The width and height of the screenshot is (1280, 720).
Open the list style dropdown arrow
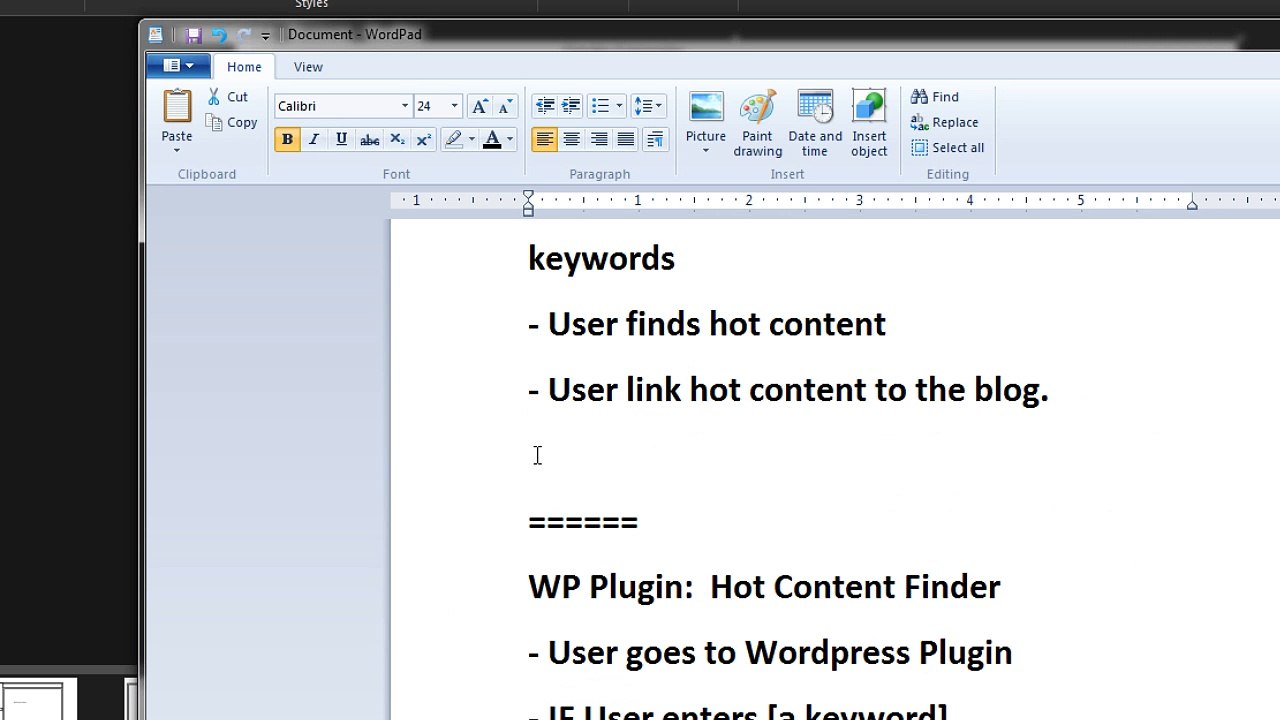click(x=619, y=106)
